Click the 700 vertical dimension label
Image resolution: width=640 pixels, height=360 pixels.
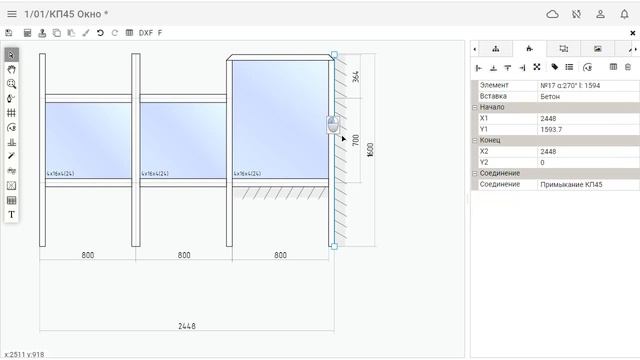(x=356, y=140)
